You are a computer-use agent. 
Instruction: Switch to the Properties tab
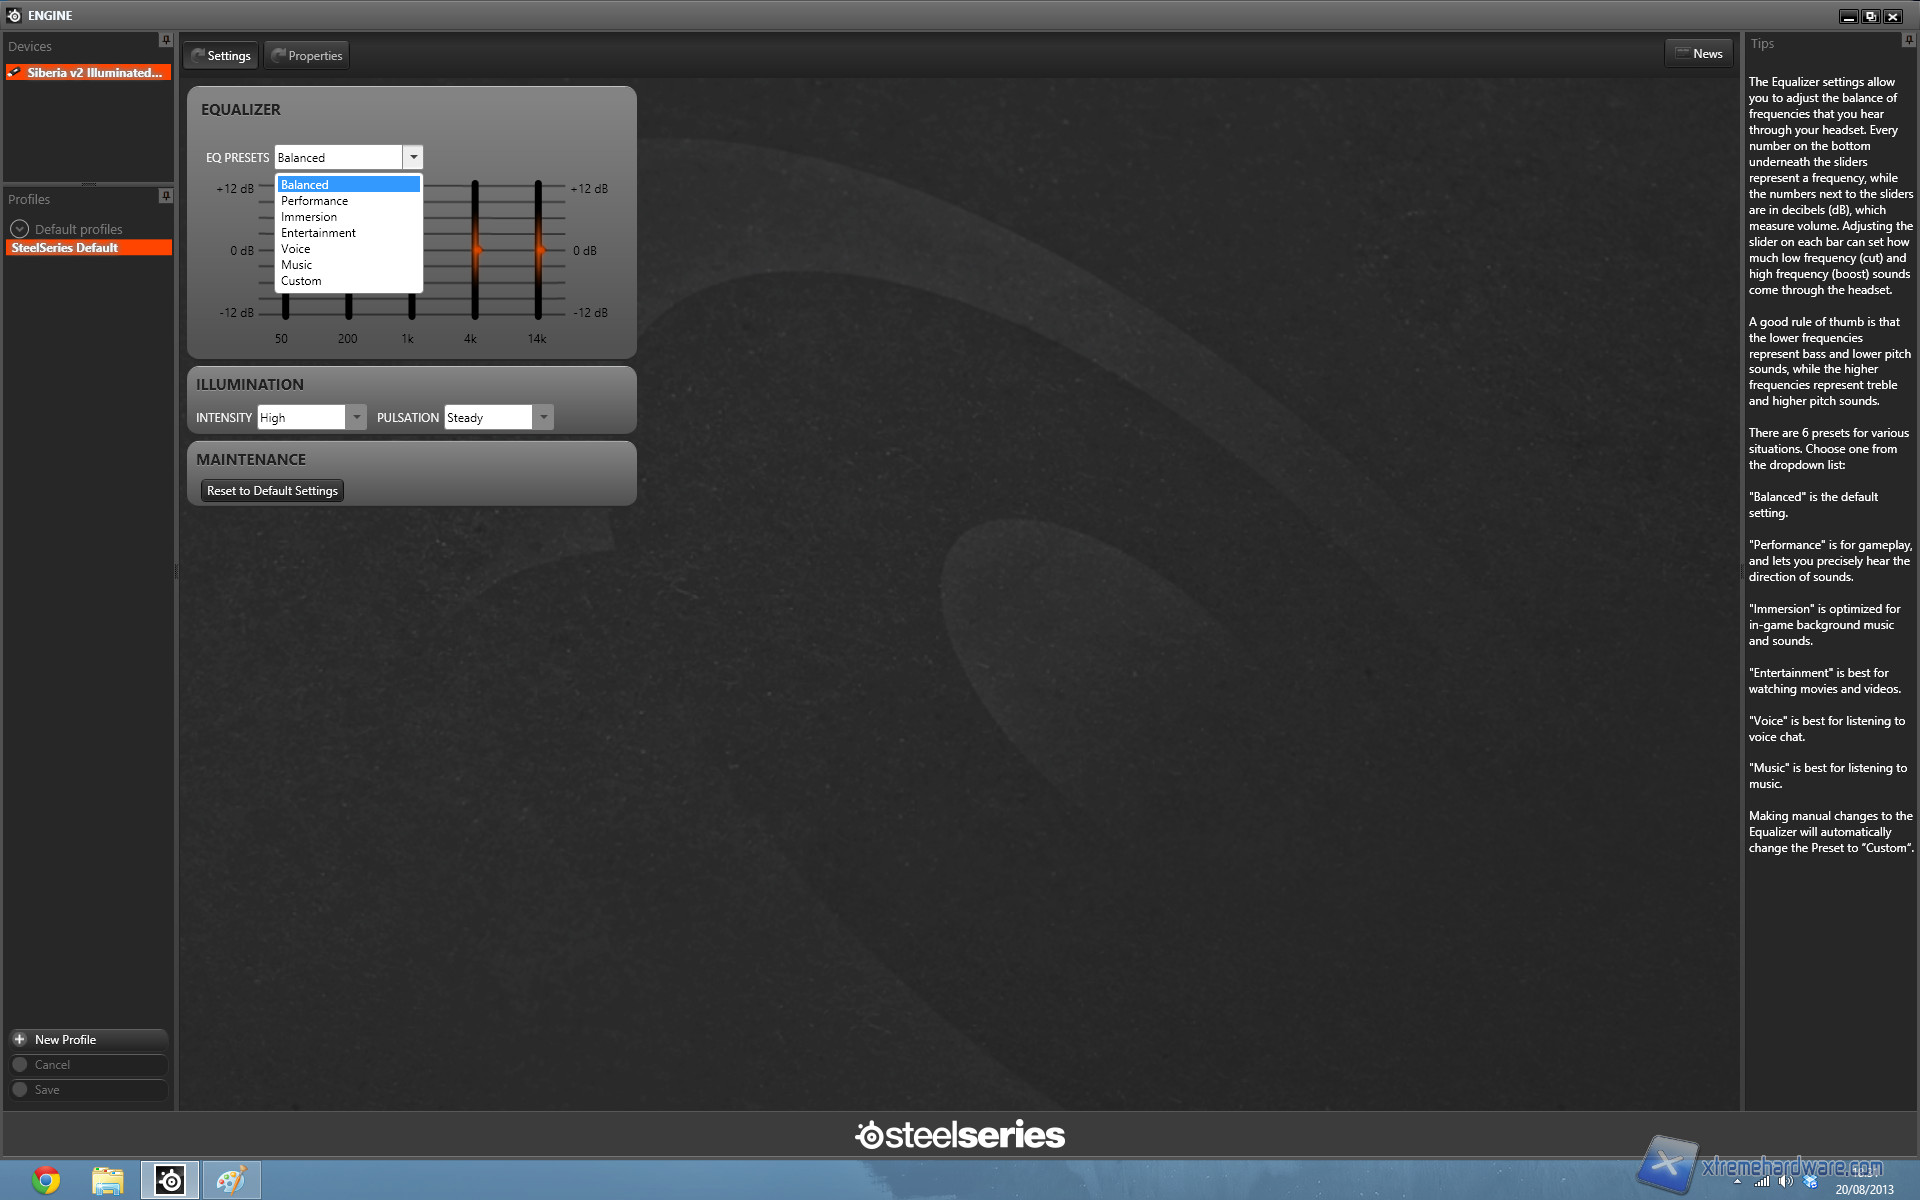click(x=307, y=56)
